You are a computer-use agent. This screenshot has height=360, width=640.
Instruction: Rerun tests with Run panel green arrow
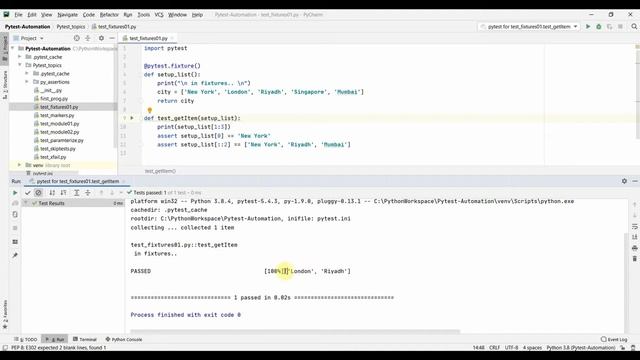(x=15, y=193)
